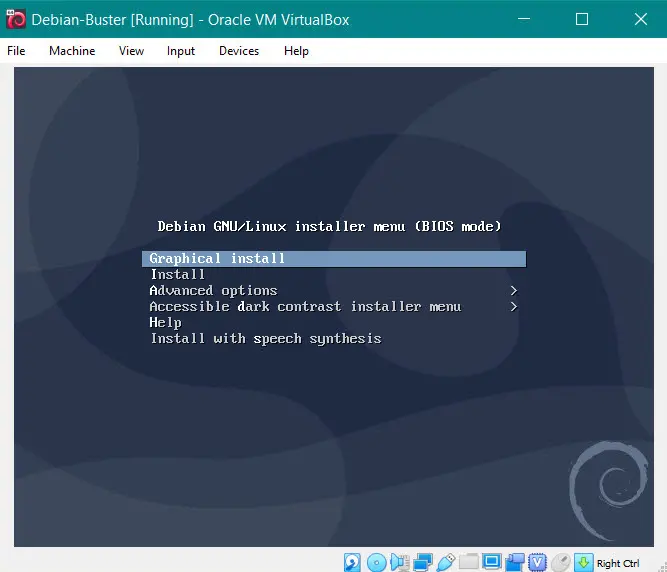667x572 pixels.
Task: Click the network adapters status icon
Action: pyautogui.click(x=423, y=563)
